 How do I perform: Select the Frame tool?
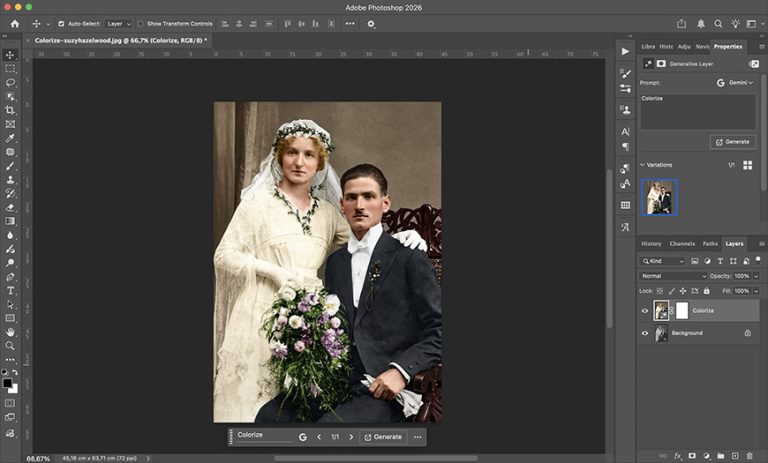tap(10, 124)
